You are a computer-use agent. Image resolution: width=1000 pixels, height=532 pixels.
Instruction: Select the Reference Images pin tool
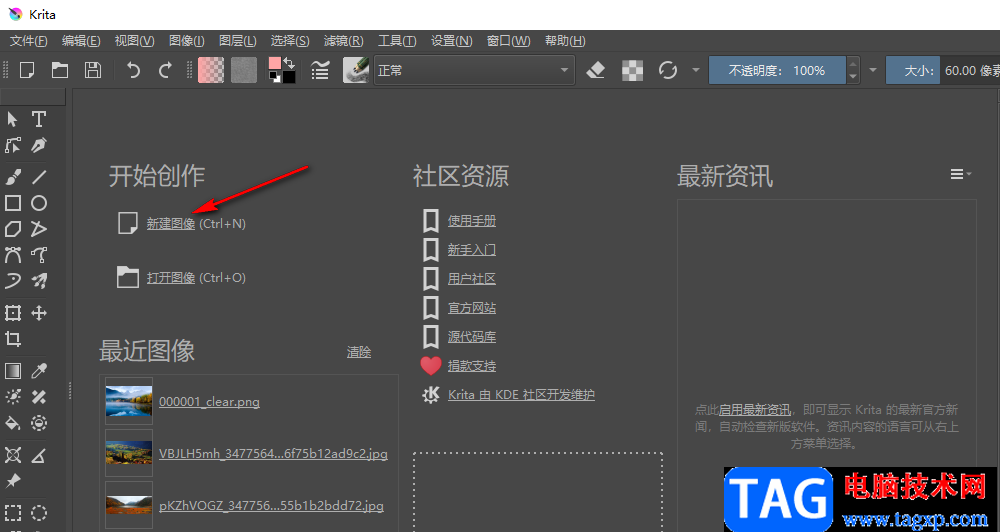coord(13,481)
